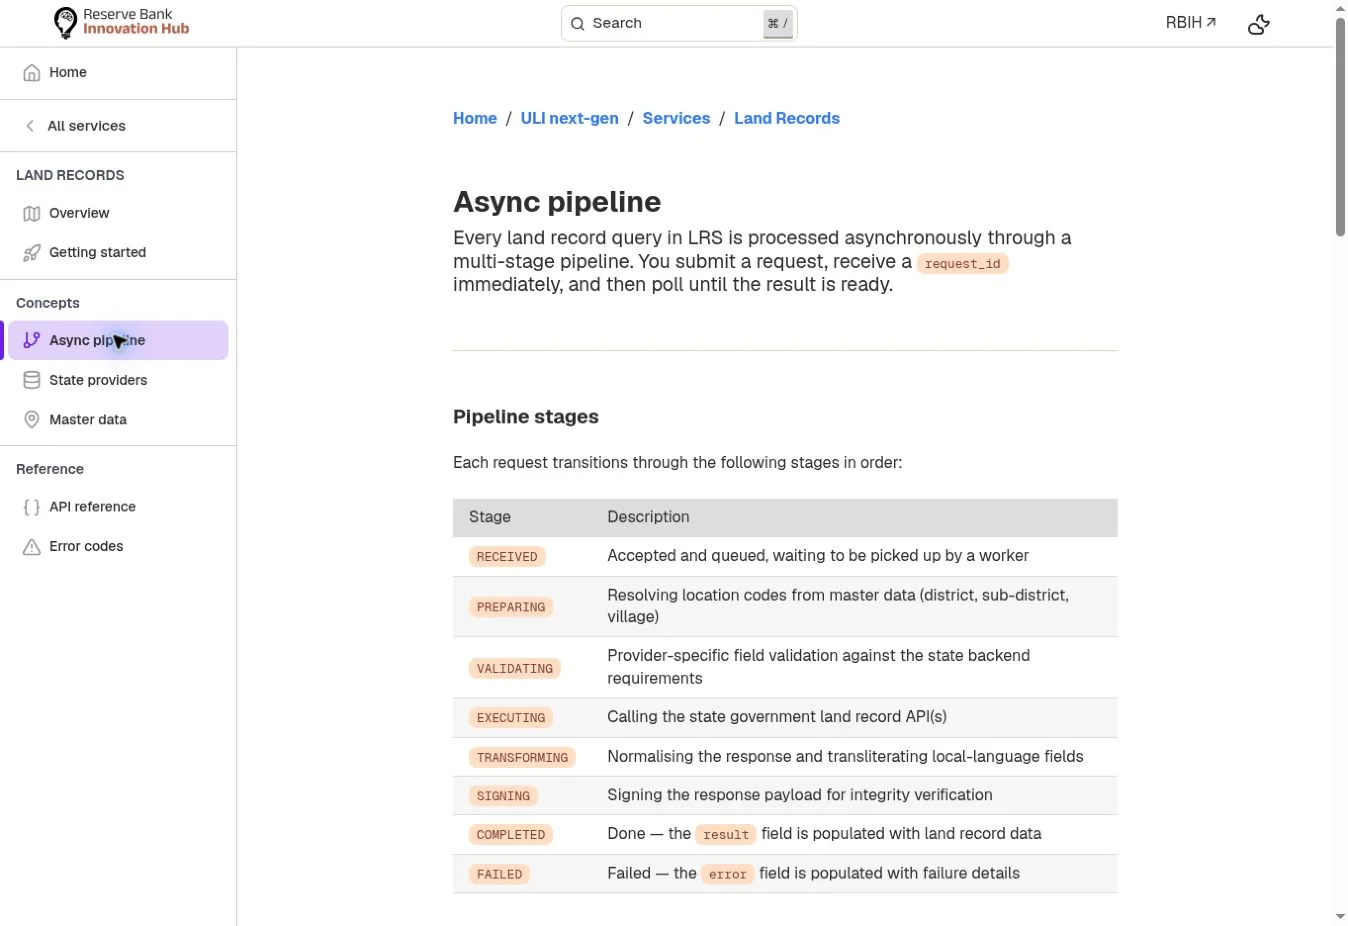Click the Land Records breadcrumb link
1348x926 pixels.
787,119
